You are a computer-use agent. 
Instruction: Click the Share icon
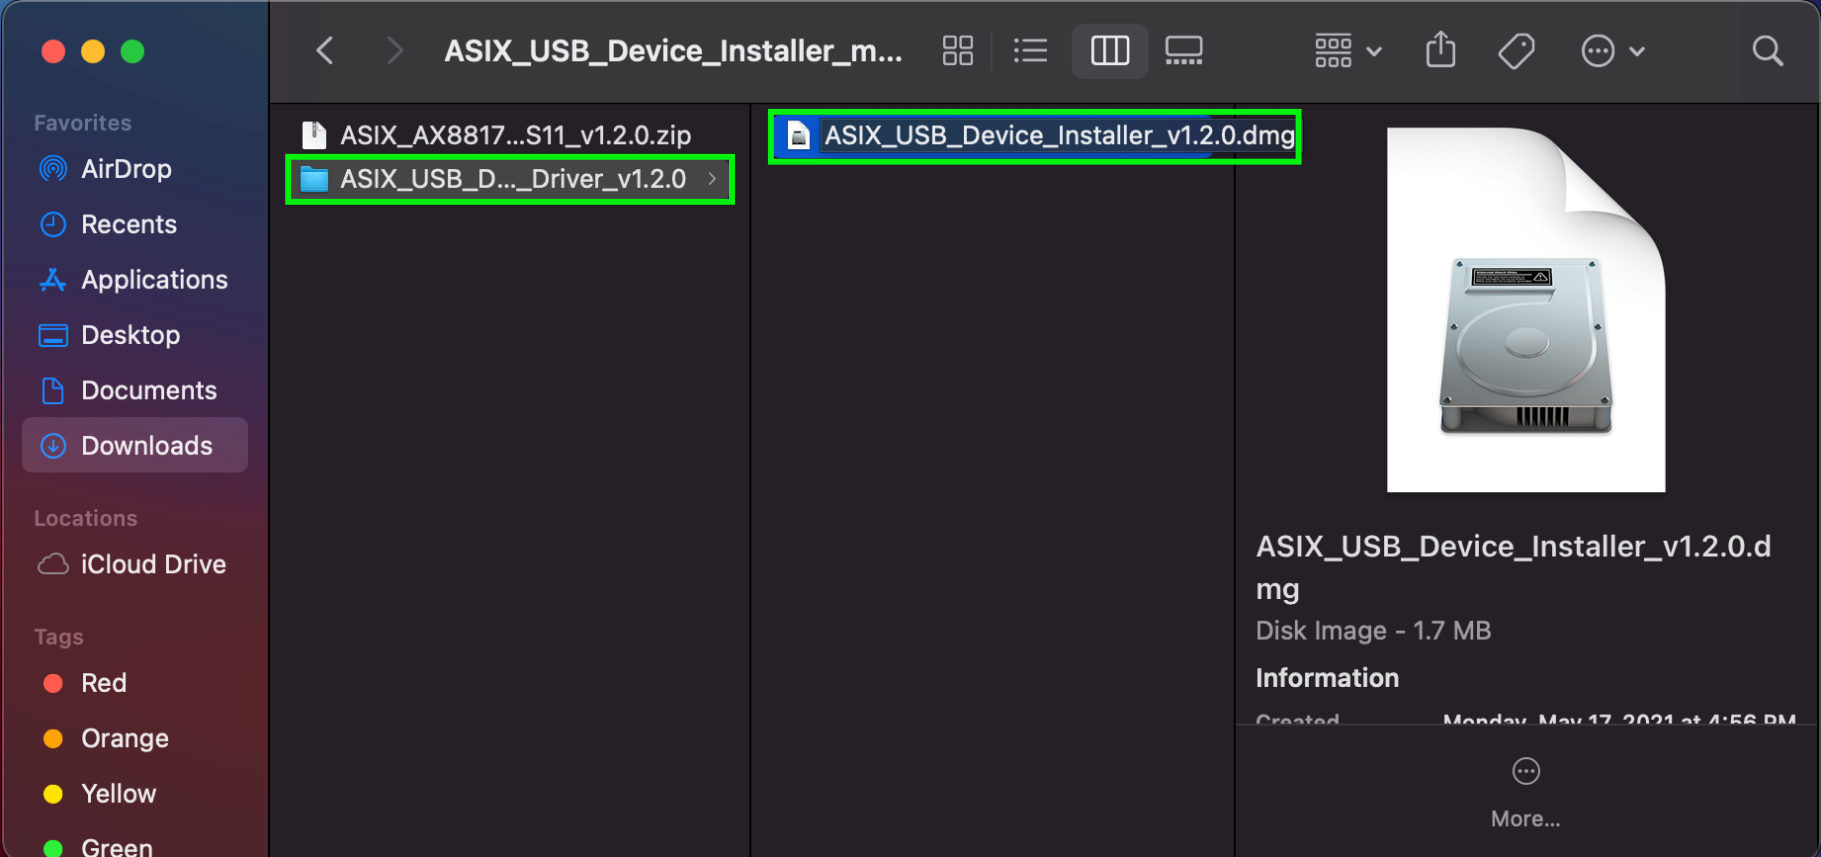point(1440,51)
